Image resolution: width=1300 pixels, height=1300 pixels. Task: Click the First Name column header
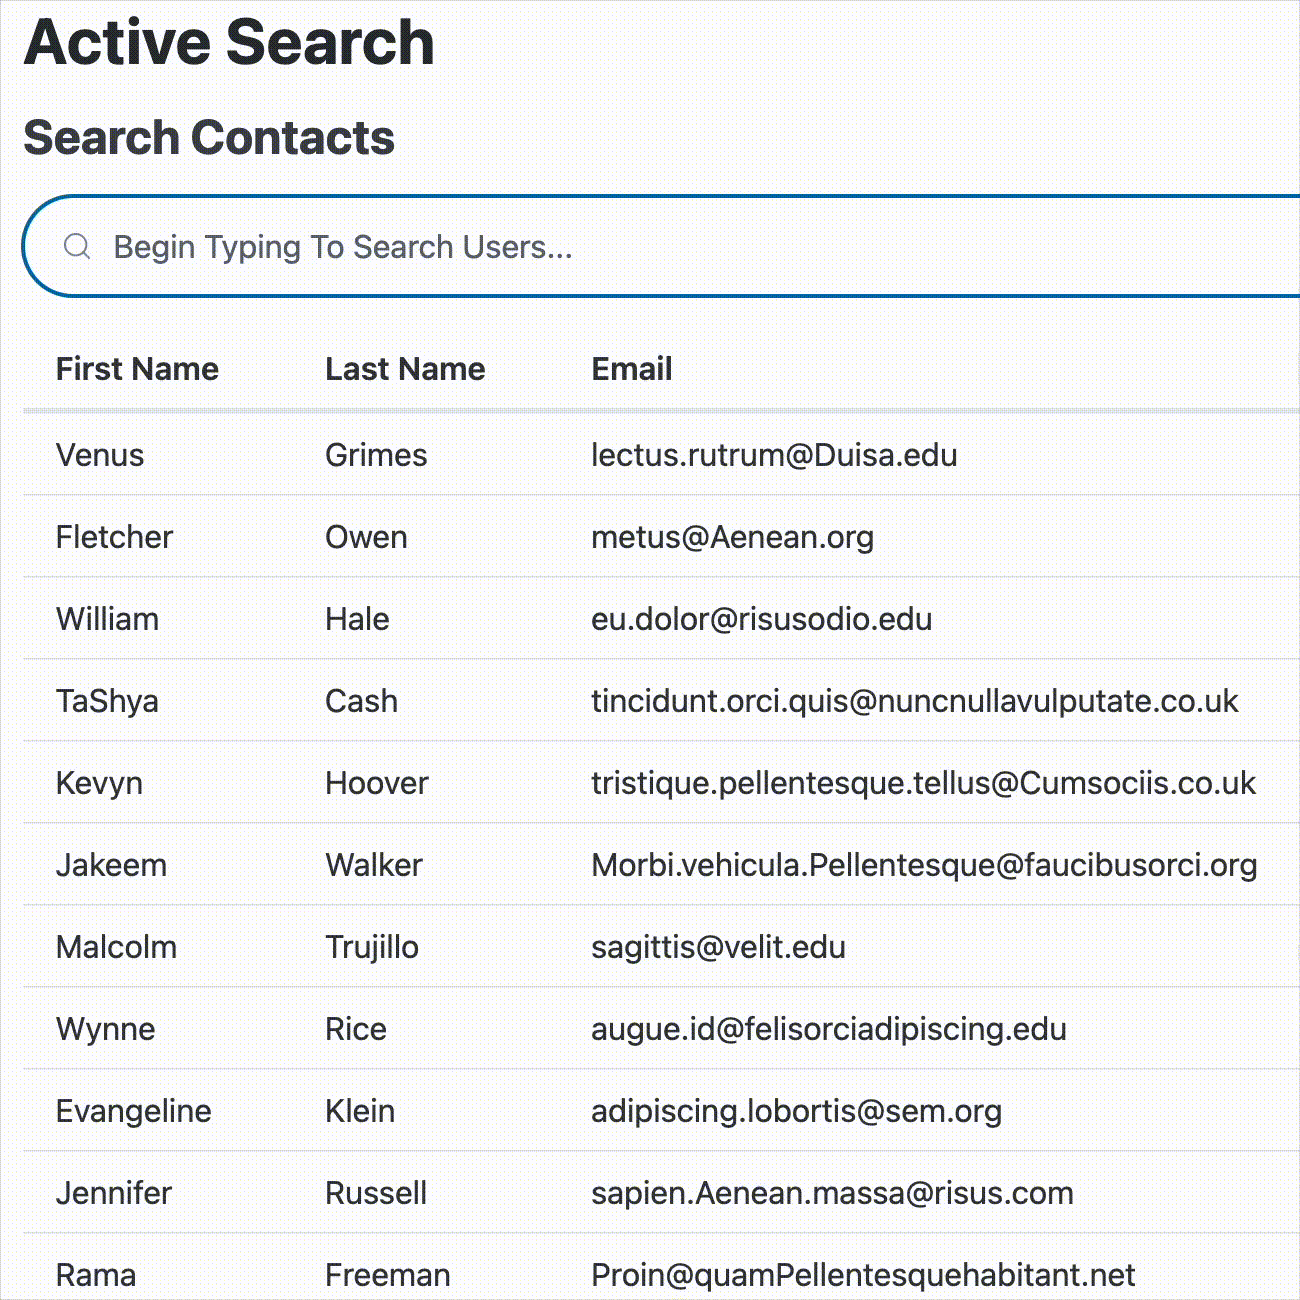pos(137,369)
